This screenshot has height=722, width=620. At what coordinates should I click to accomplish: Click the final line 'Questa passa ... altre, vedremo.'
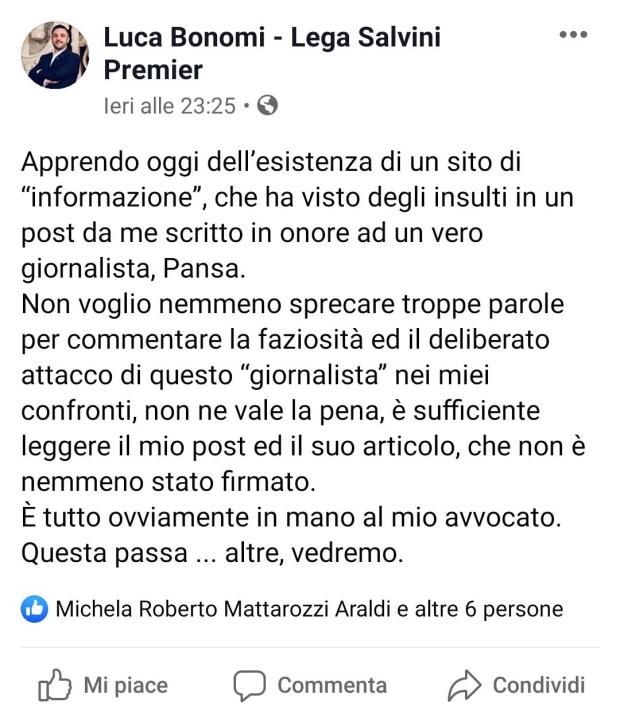212,553
